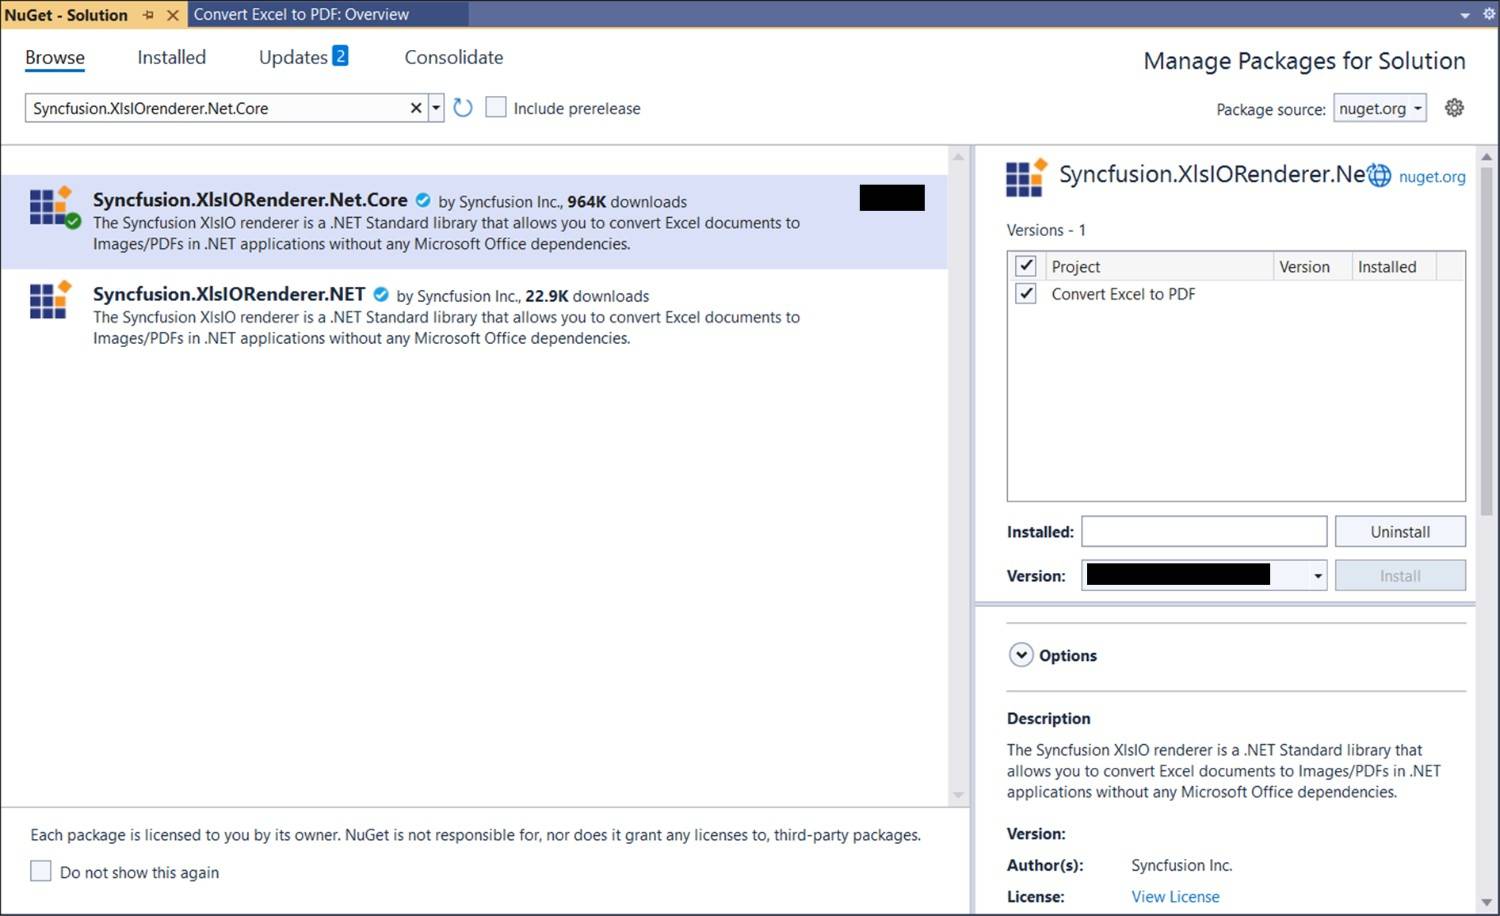Click Syncfusion.XlsIORenderer.Net.Core package icon
Image resolution: width=1500 pixels, height=916 pixels.
(52, 206)
